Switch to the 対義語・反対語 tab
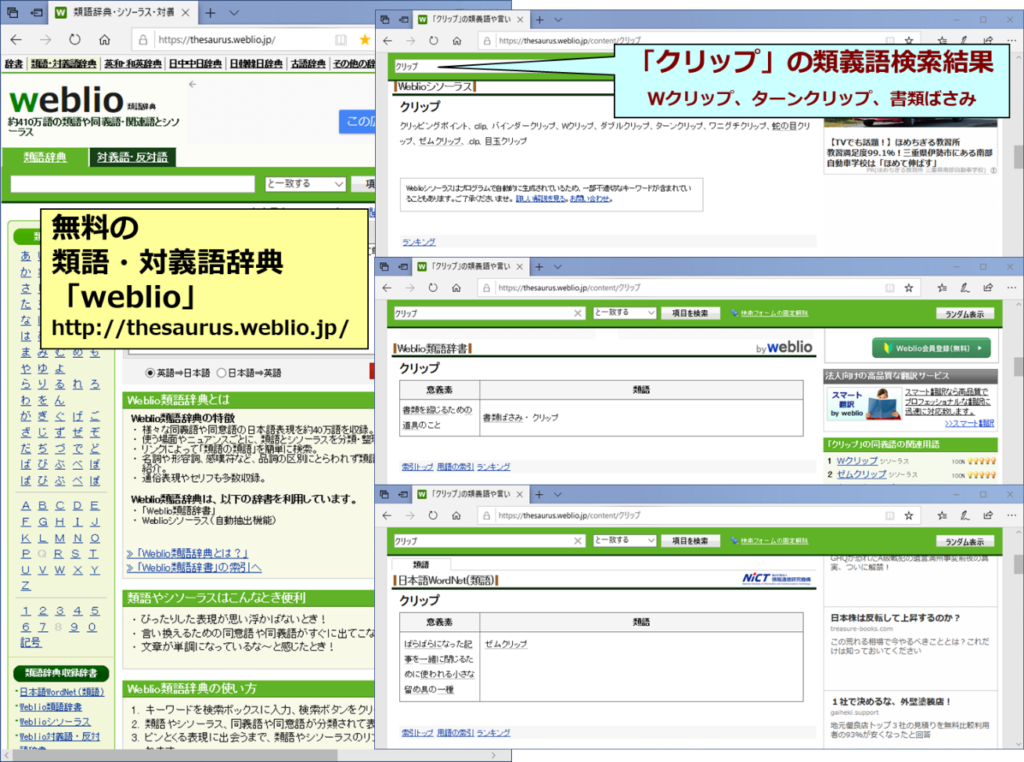The width and height of the screenshot is (1024, 762). point(132,157)
